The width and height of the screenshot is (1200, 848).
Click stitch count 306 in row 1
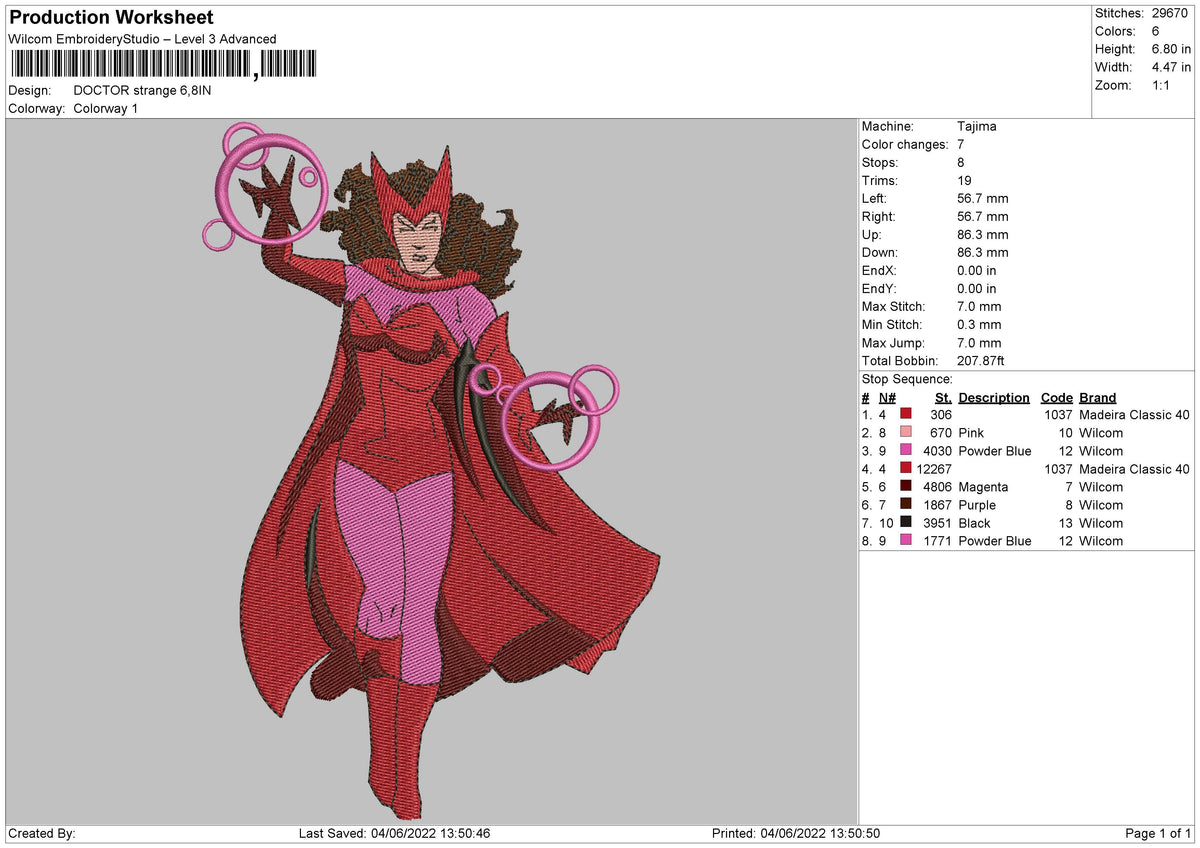point(941,415)
